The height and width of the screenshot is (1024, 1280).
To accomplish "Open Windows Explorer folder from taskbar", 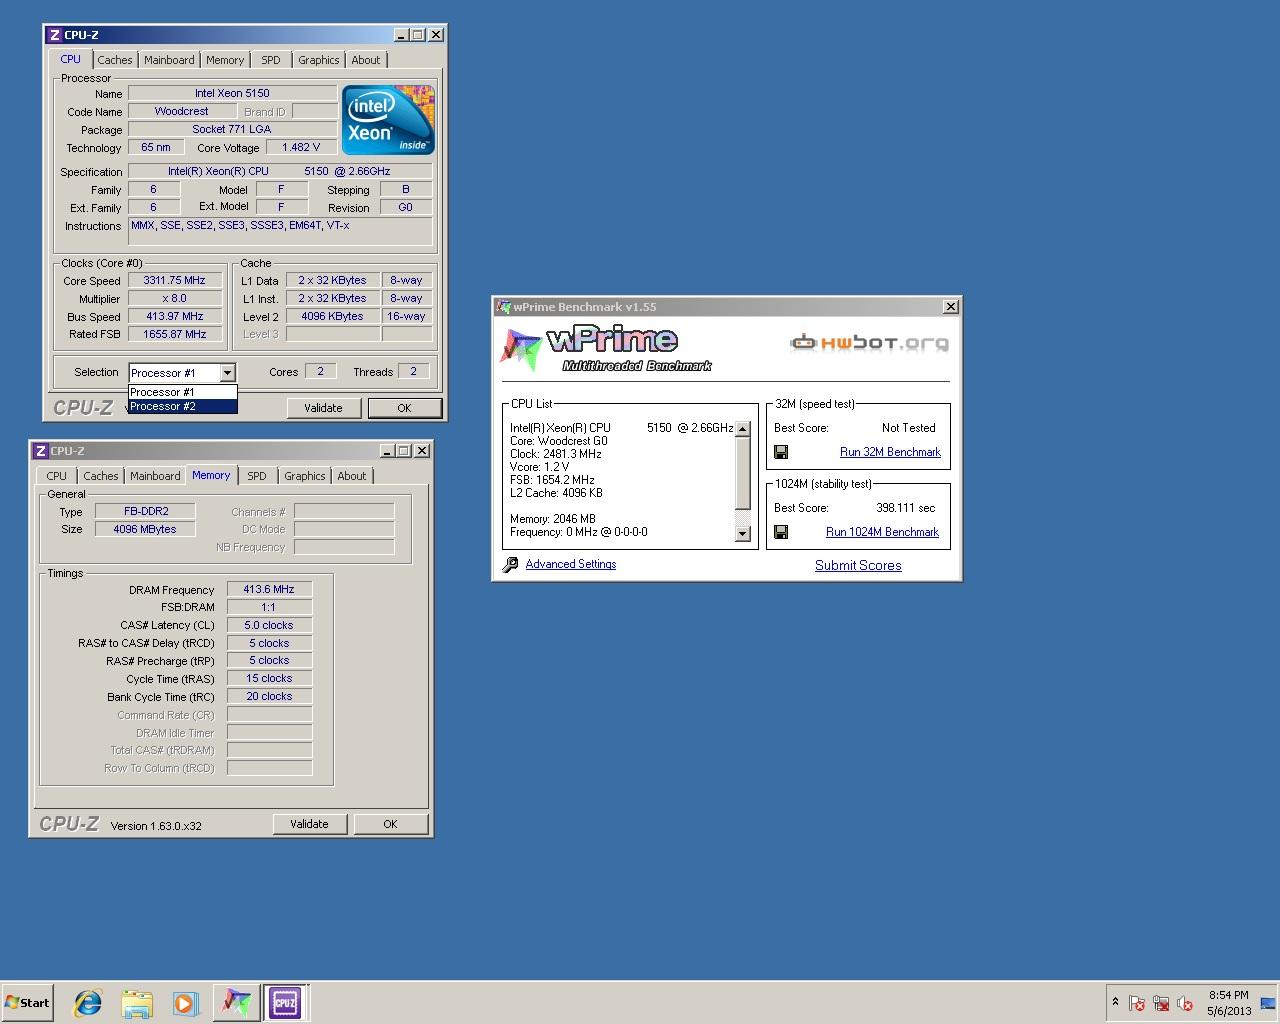I will [x=137, y=1003].
